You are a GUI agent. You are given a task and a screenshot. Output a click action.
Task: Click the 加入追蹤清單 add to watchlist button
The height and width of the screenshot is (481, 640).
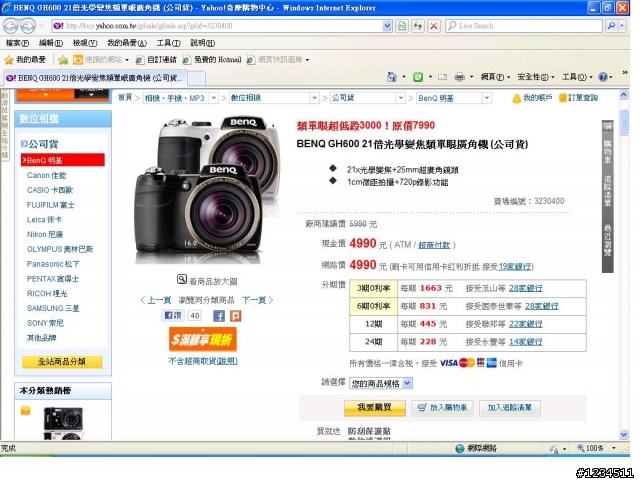(510, 408)
